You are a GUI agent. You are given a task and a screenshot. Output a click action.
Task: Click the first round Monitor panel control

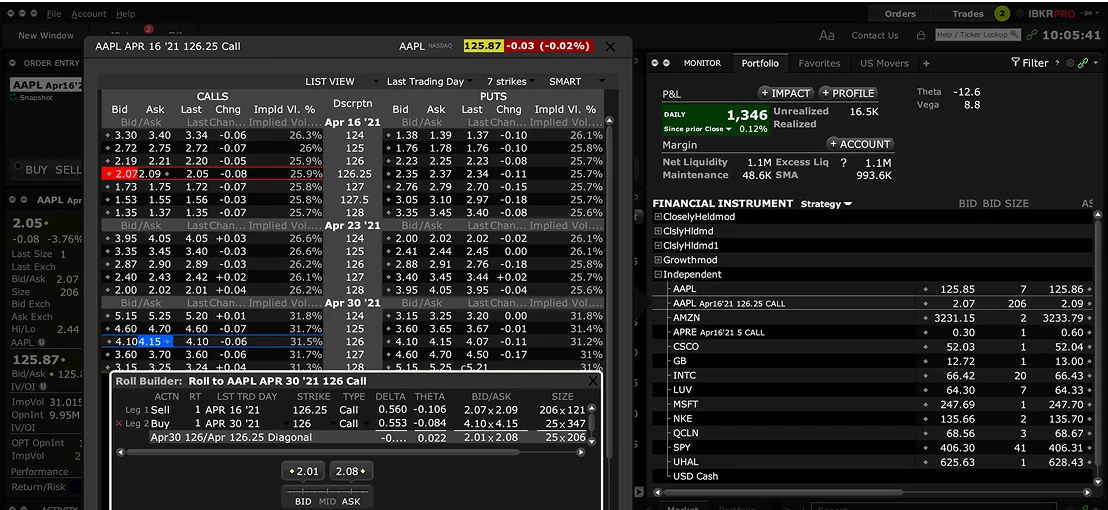point(654,63)
